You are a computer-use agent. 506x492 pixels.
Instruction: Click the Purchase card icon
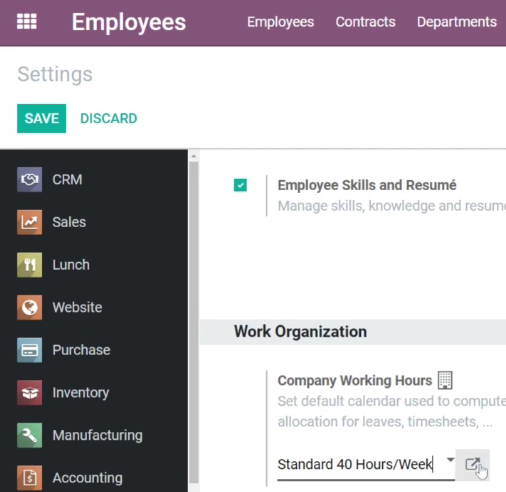30,350
